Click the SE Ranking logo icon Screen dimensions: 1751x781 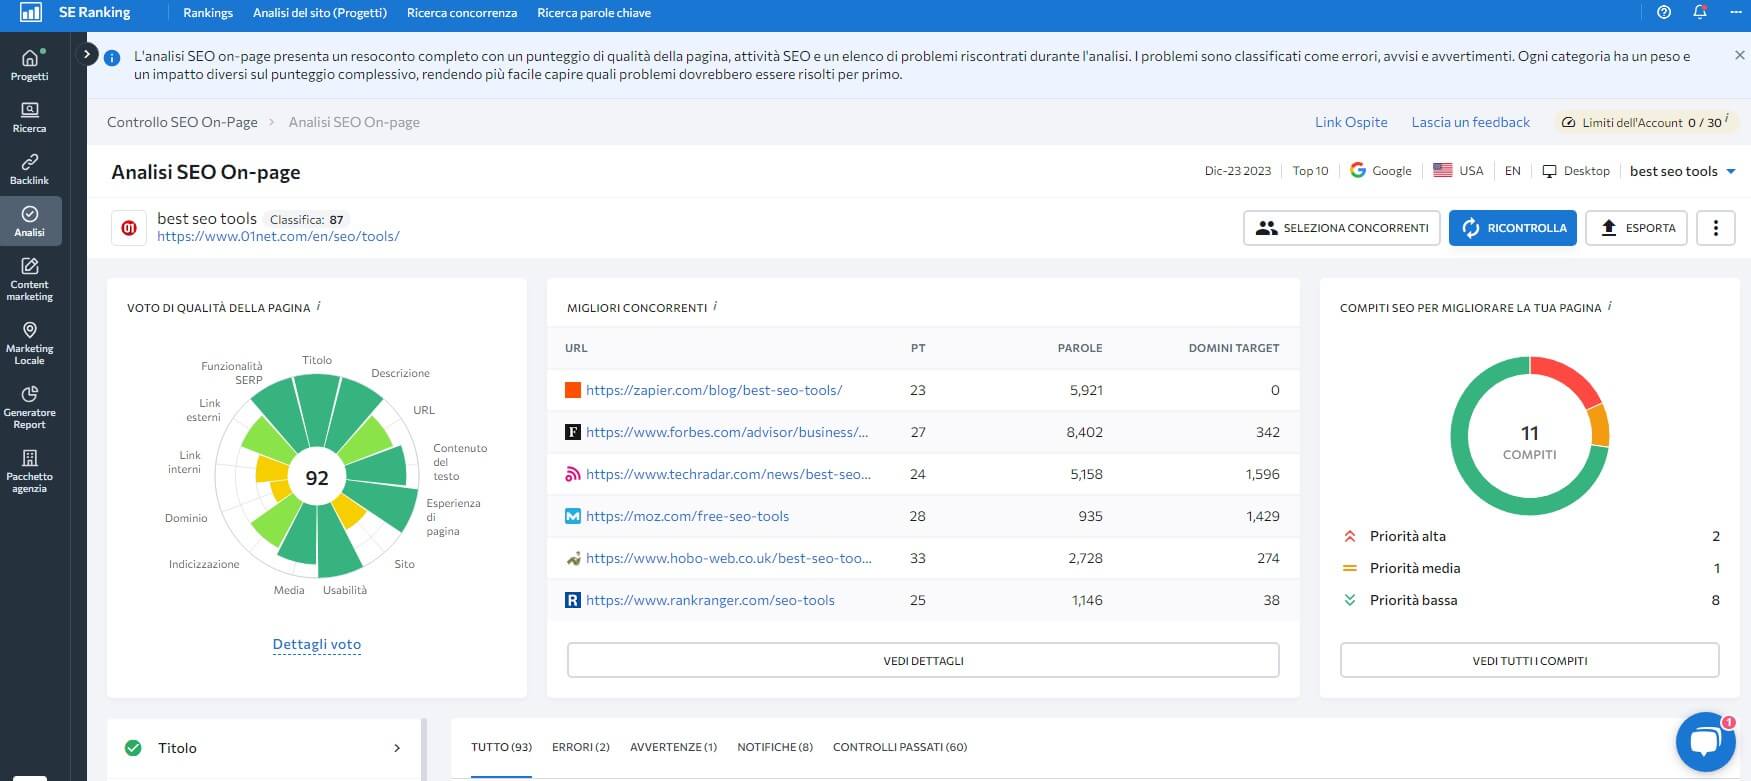(31, 13)
